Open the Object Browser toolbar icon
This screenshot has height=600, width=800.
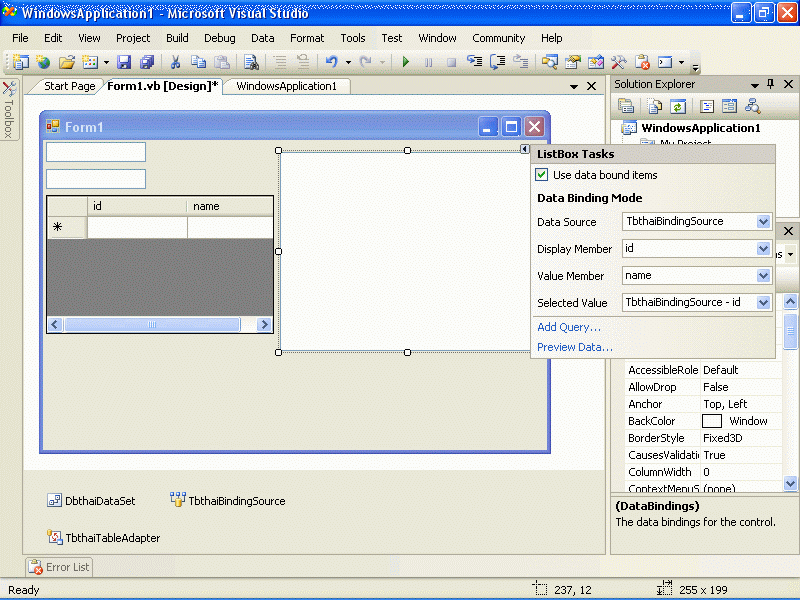point(596,62)
